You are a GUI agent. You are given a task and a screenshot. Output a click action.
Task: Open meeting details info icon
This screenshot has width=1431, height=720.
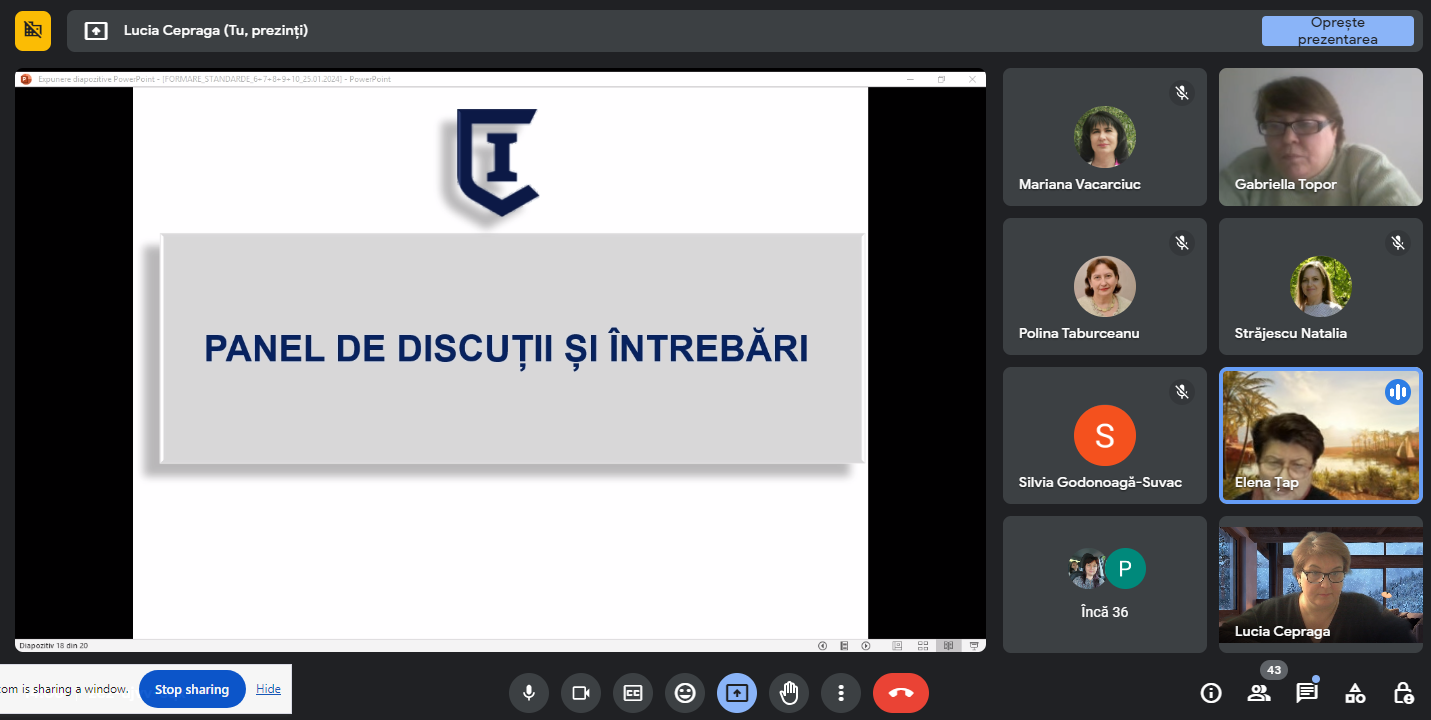pyautogui.click(x=1211, y=693)
